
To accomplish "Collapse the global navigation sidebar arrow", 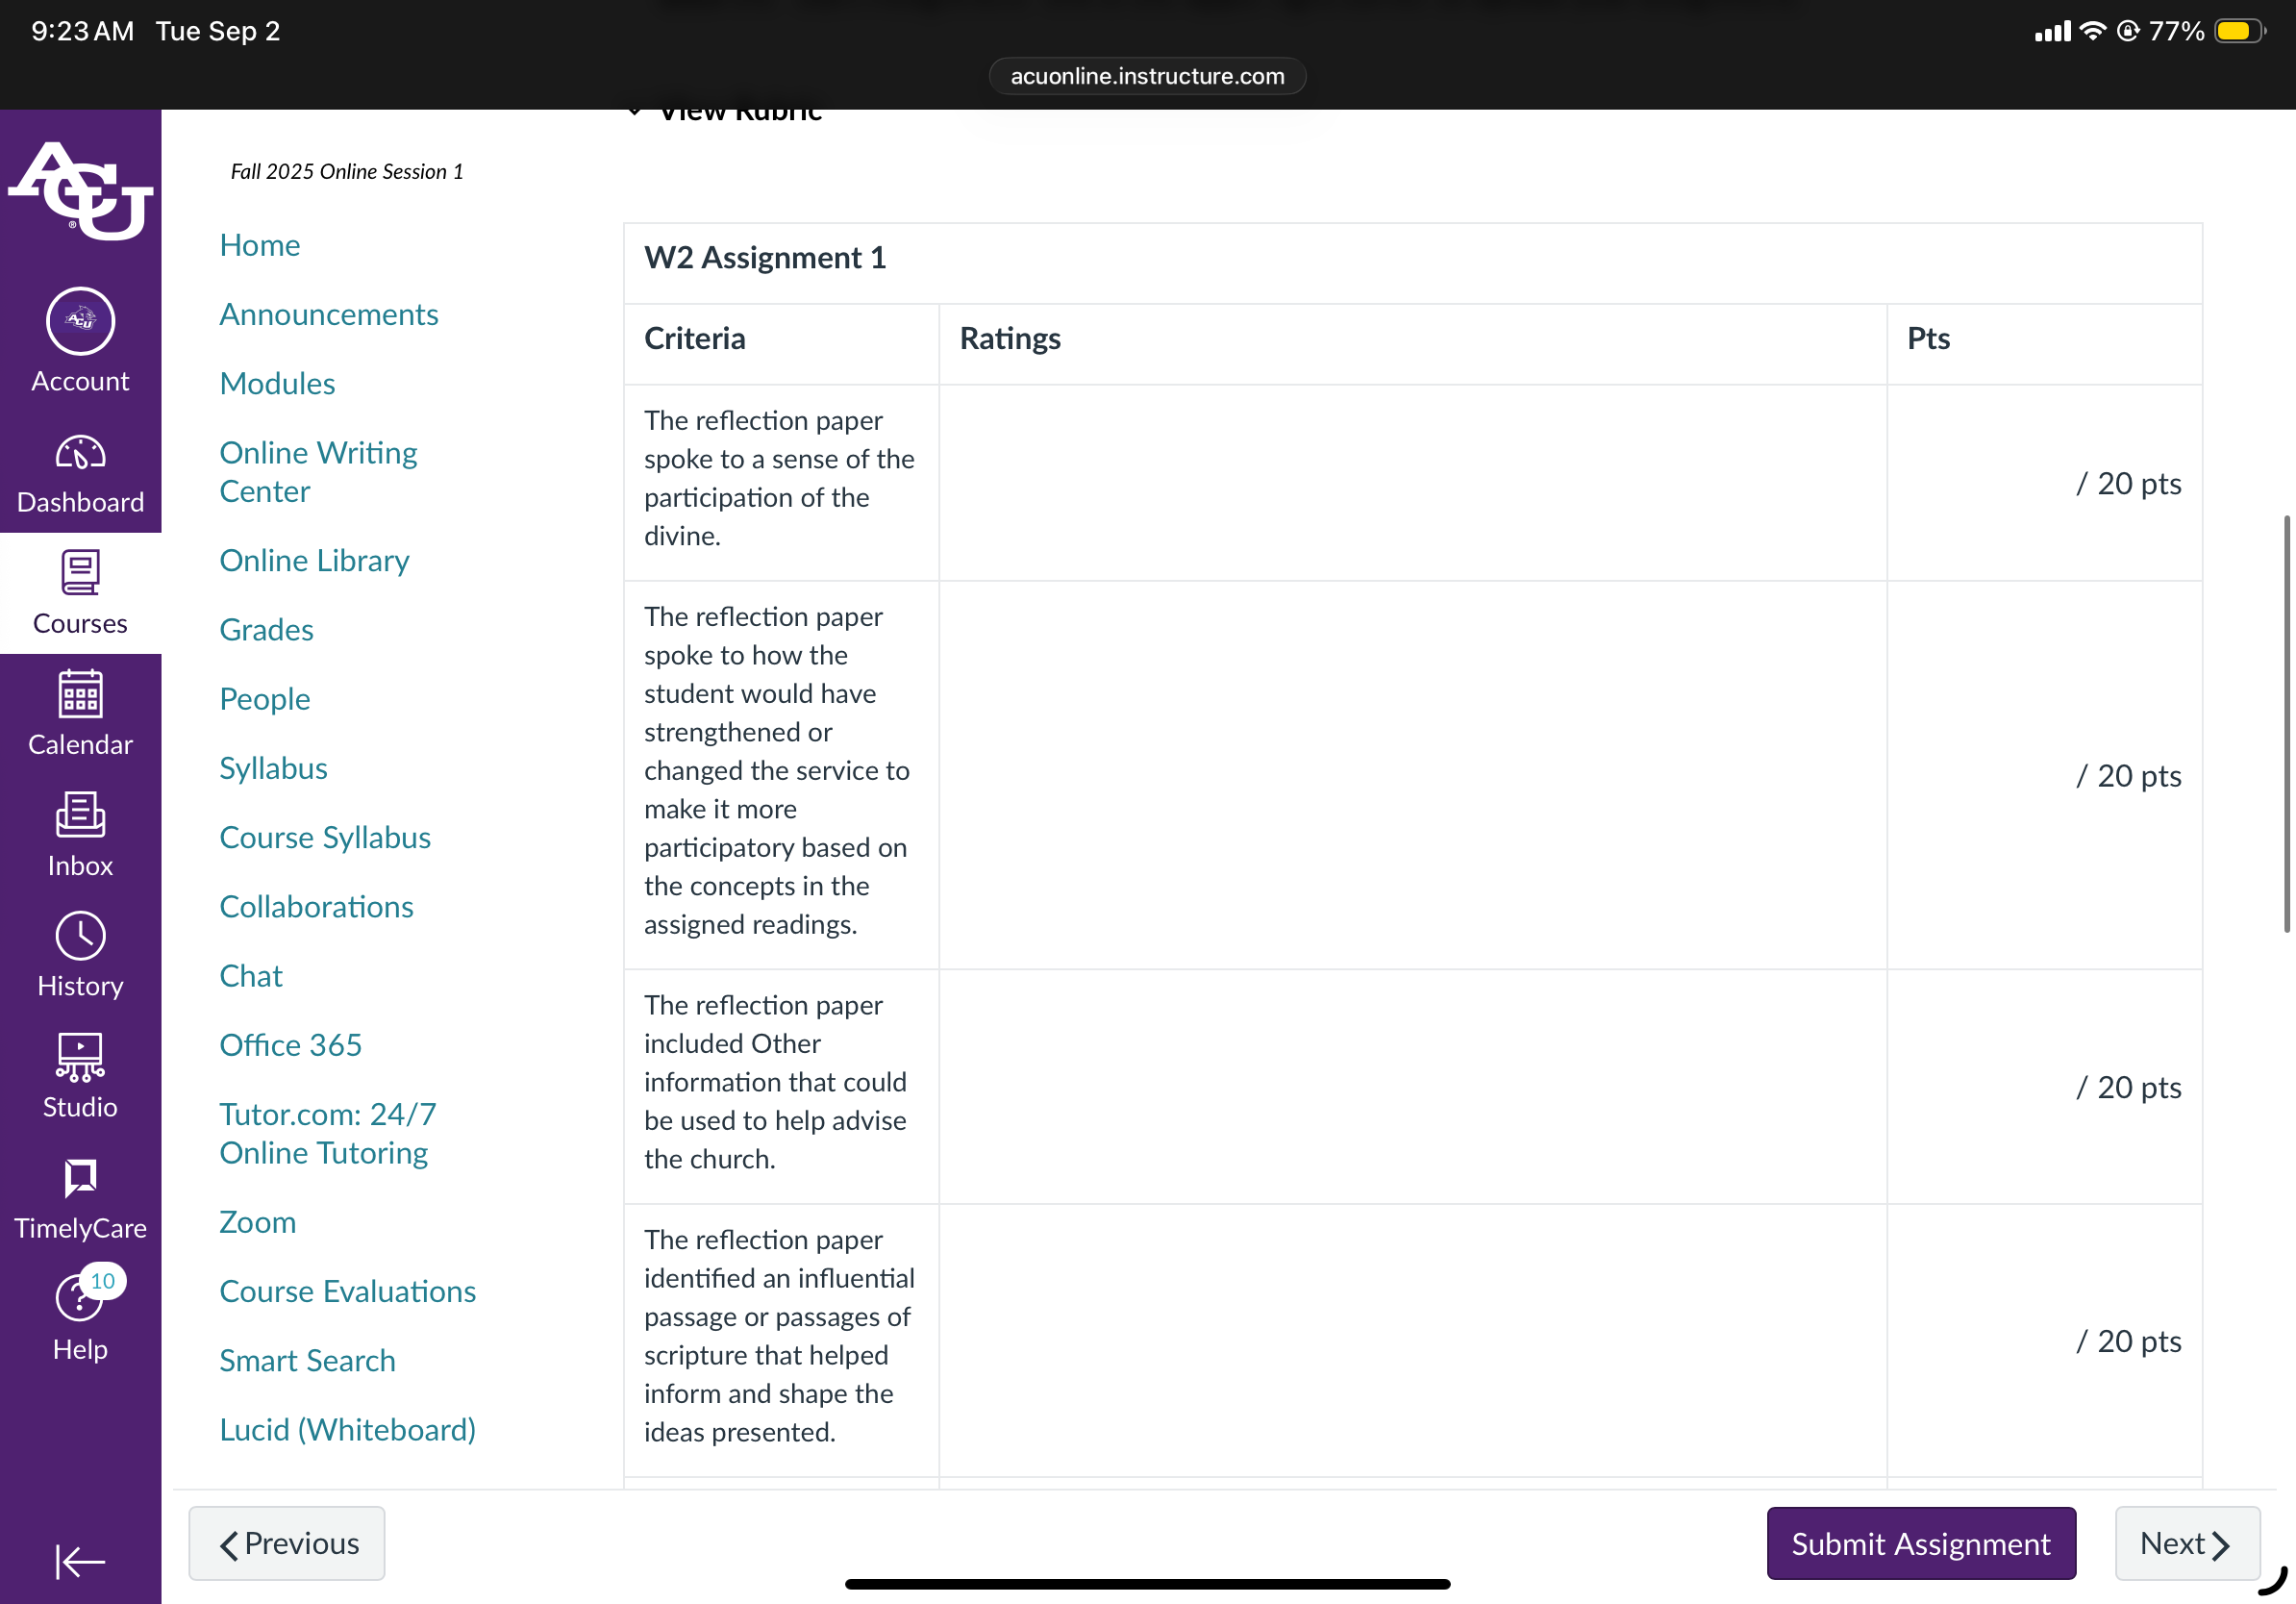I will pyautogui.click(x=80, y=1561).
